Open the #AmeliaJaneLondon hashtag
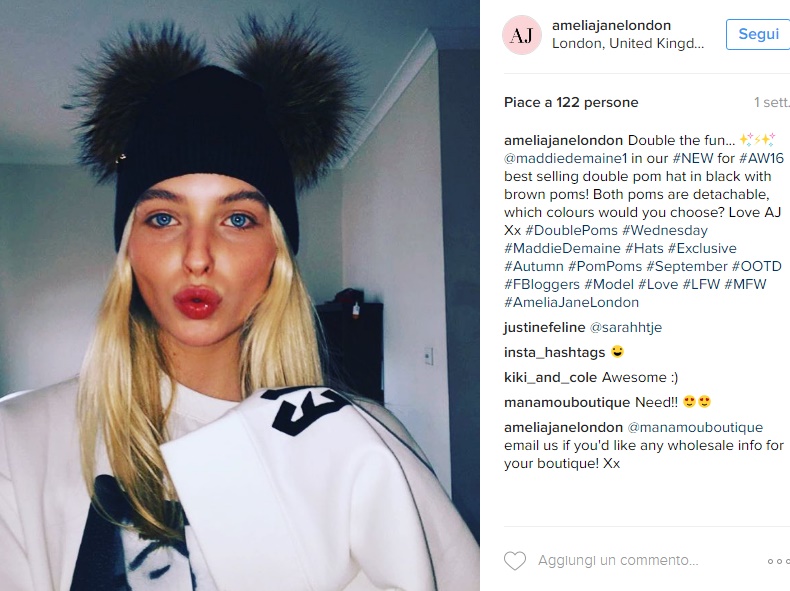The width and height of the screenshot is (790, 591). [571, 302]
